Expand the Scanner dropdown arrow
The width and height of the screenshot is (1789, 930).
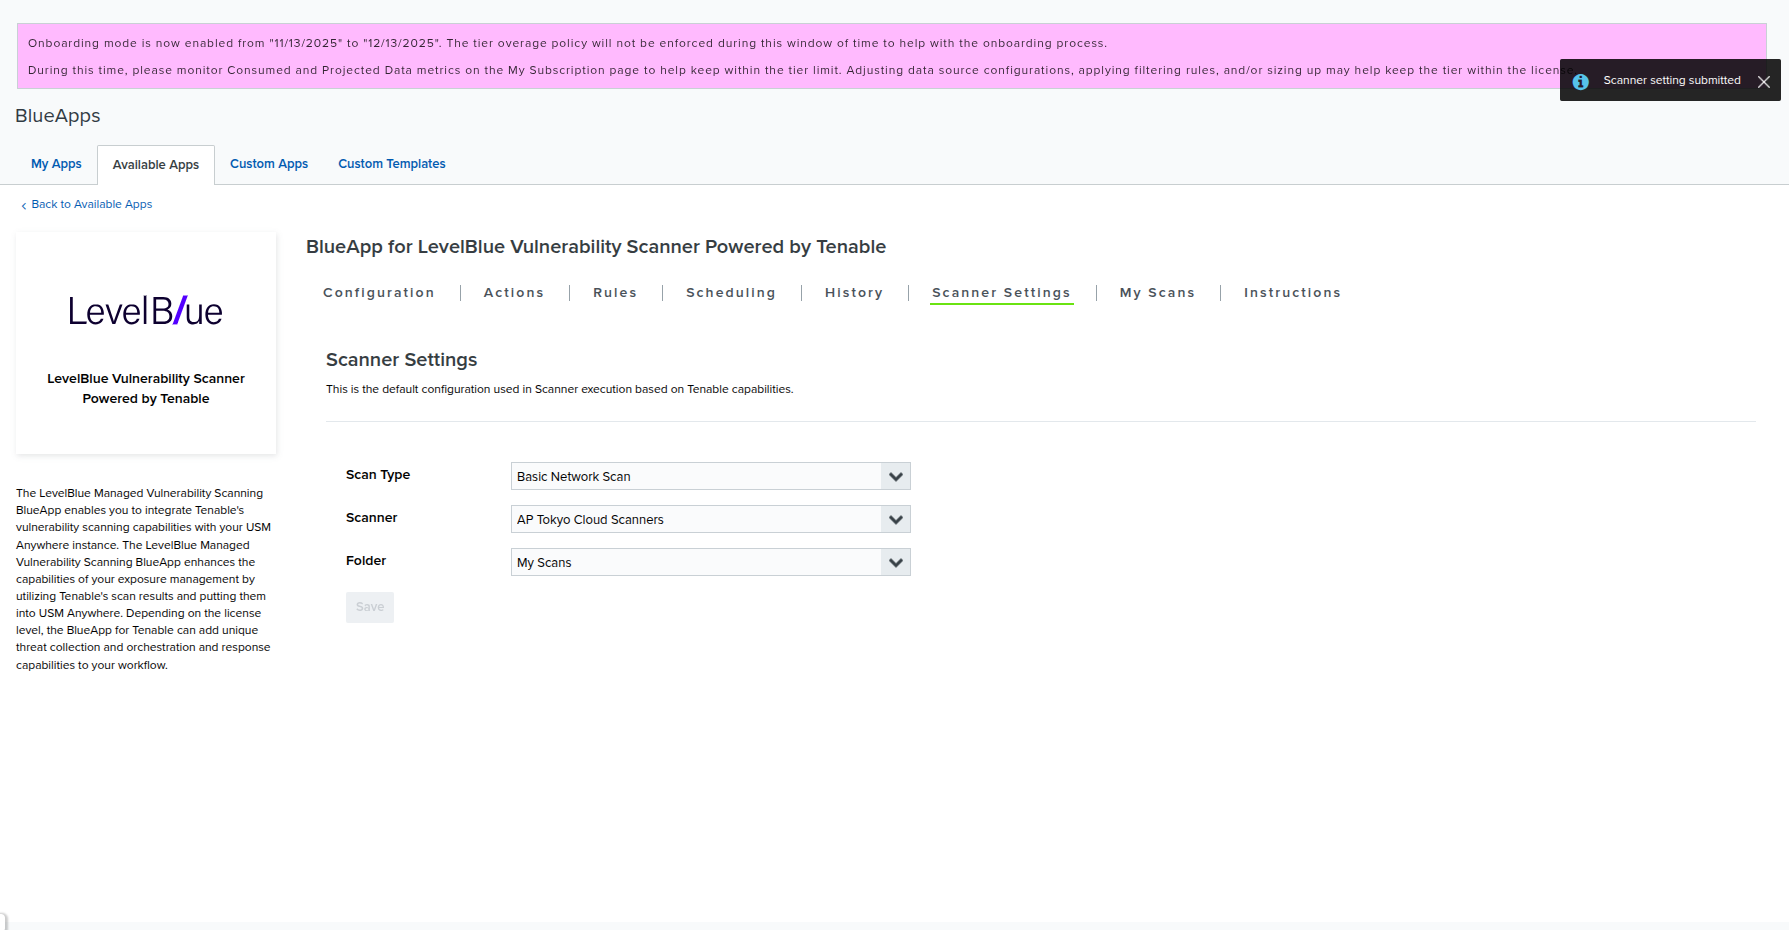[896, 519]
